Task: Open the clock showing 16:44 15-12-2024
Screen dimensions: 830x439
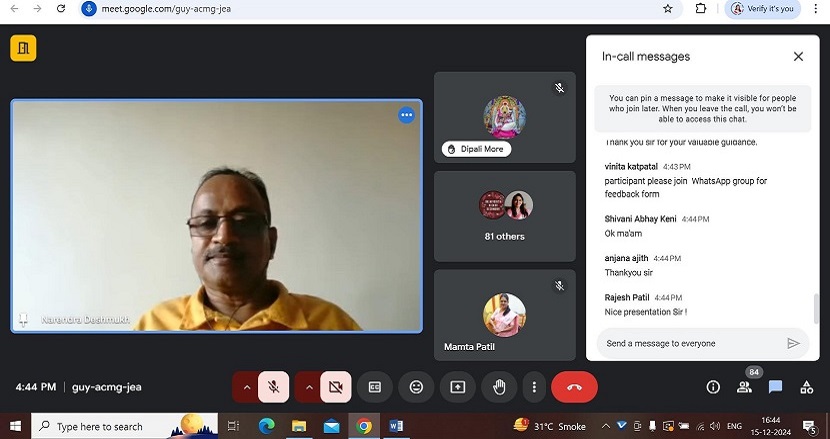Action: [x=770, y=426]
